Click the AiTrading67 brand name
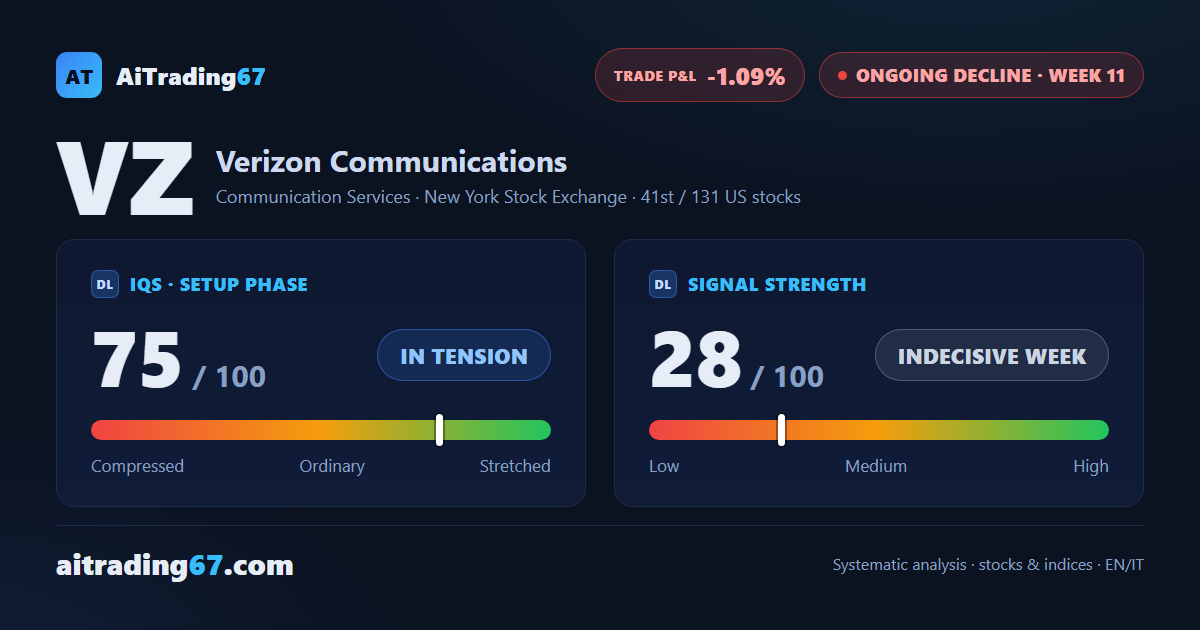Screen dimensions: 1200x630 click(x=191, y=76)
